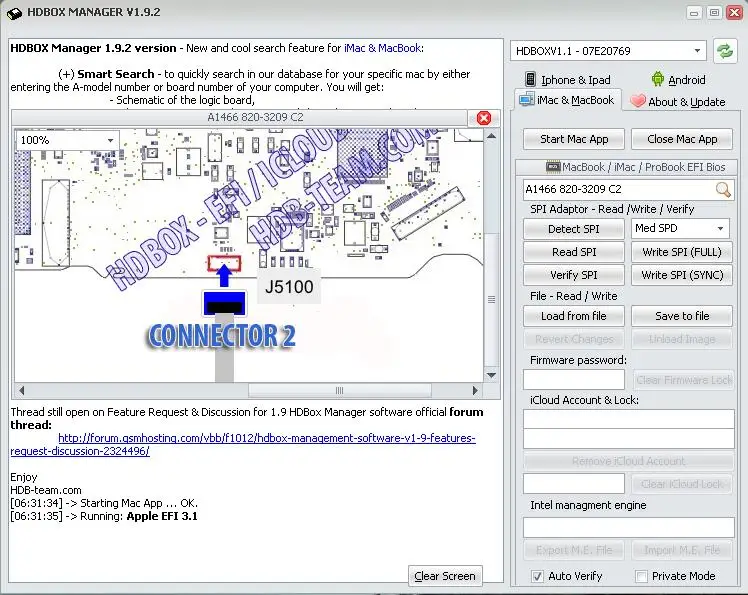The image size is (748, 595).
Task: Click the chip icon beside MacBook / iMac EFI Bios
Action: click(553, 167)
